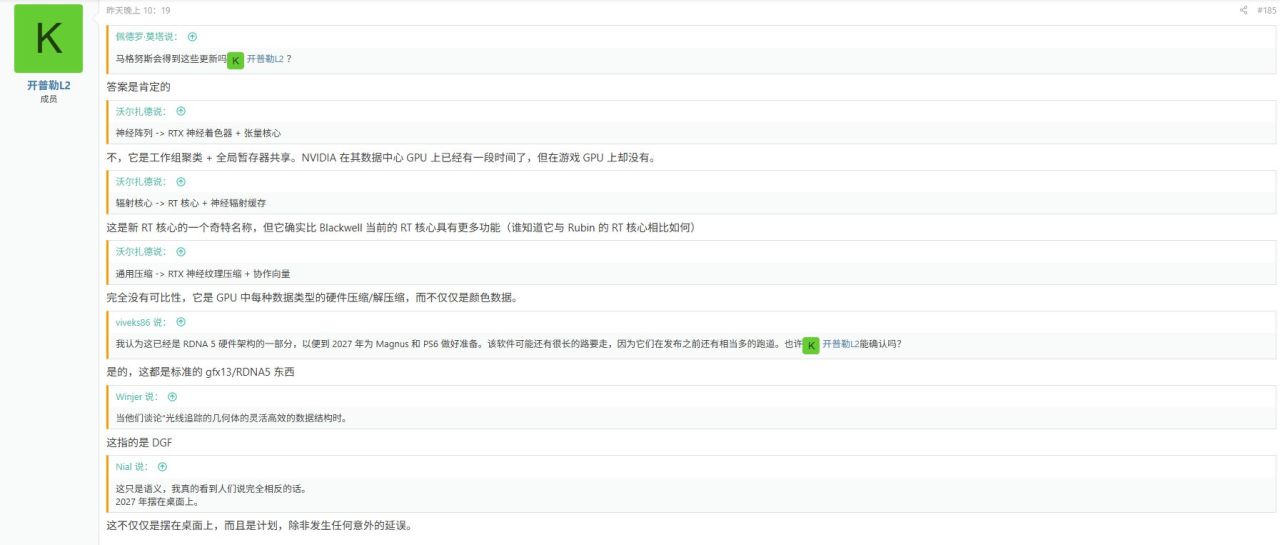Open the 开普勒L2 profile under the avatar
The height and width of the screenshot is (545, 1280).
[x=48, y=87]
